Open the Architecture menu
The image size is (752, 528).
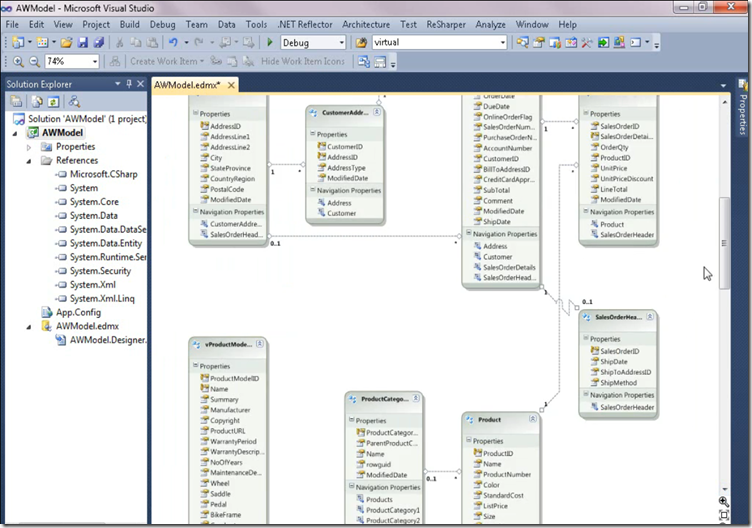click(365, 24)
